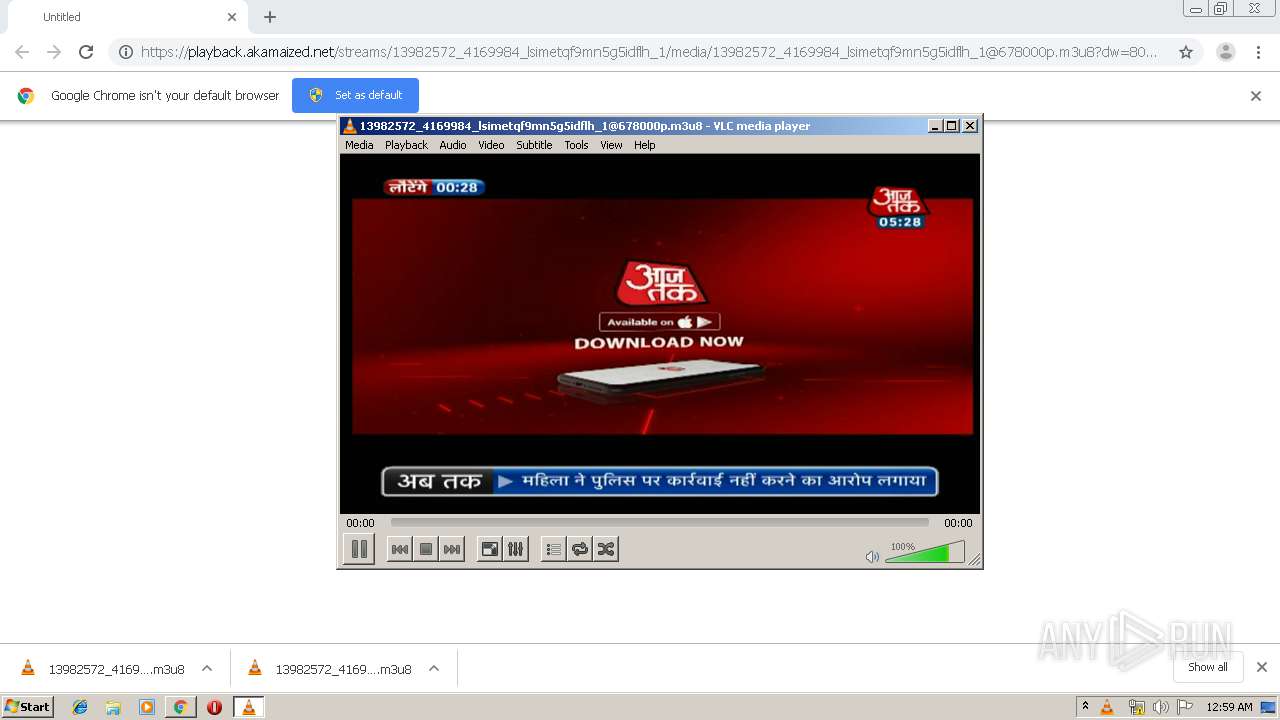Show all downloads
The width and height of the screenshot is (1280, 720).
pos(1208,667)
